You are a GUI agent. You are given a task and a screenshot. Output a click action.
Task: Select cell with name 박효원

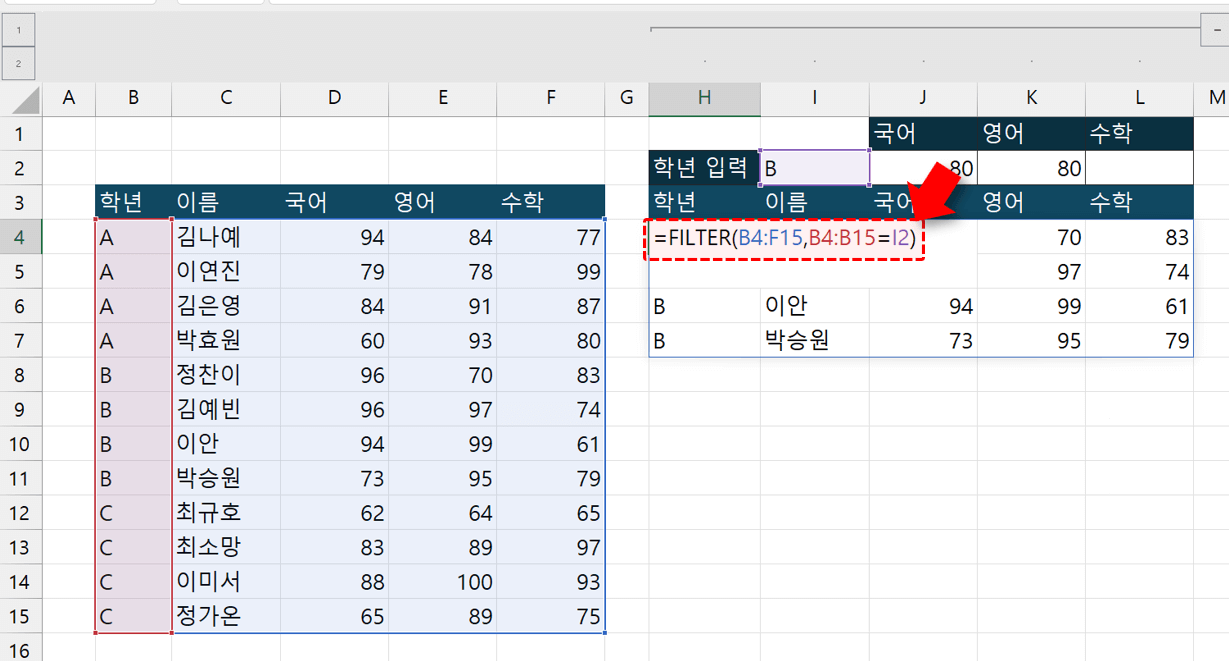[x=226, y=341]
